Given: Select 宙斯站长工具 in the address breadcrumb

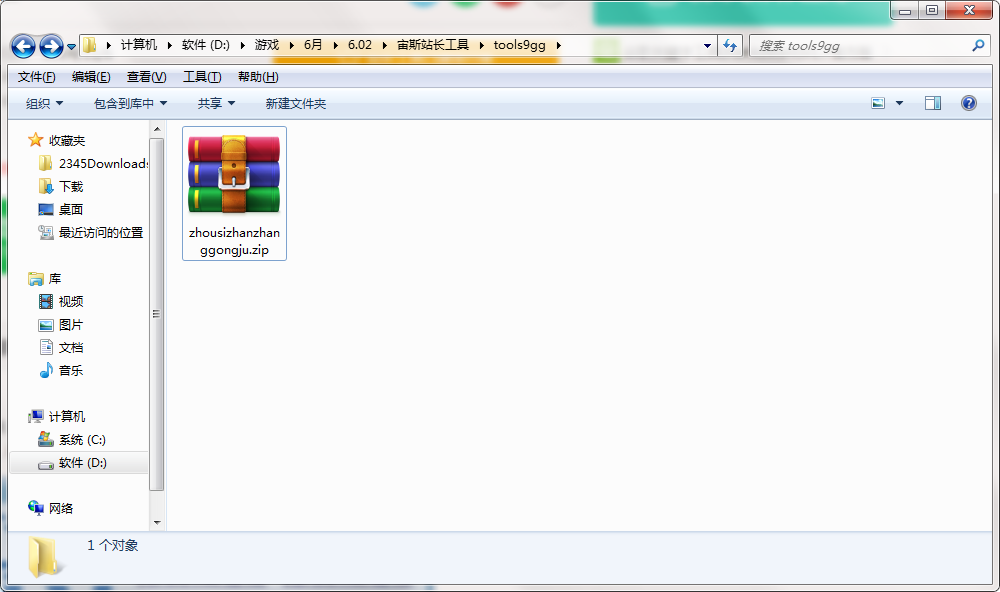Looking at the screenshot, I should [x=432, y=45].
